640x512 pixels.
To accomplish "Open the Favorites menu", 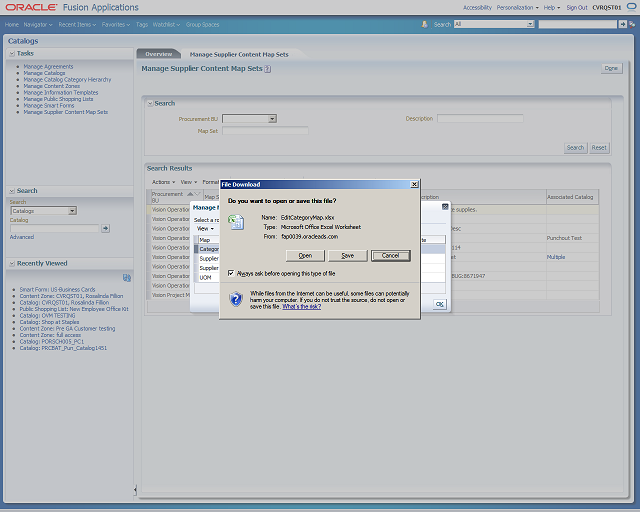I will 116,24.
